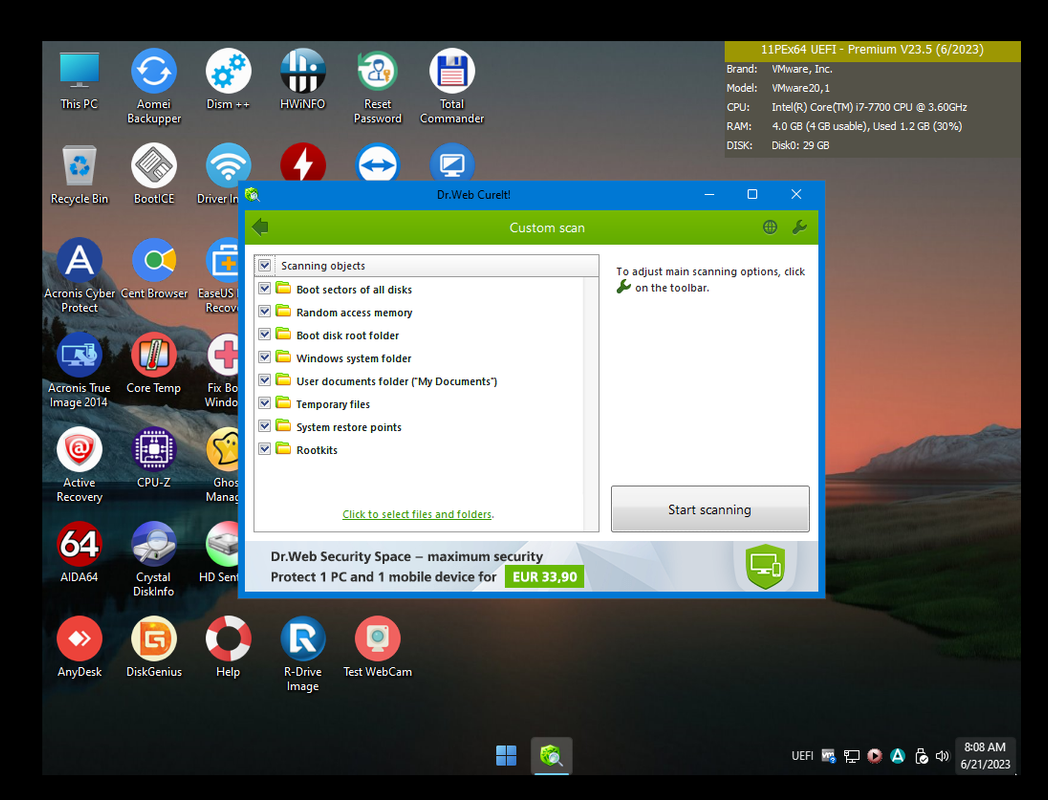Click Dr.Web CureIt taskbar button
Image resolution: width=1048 pixels, height=800 pixels.
tap(551, 756)
